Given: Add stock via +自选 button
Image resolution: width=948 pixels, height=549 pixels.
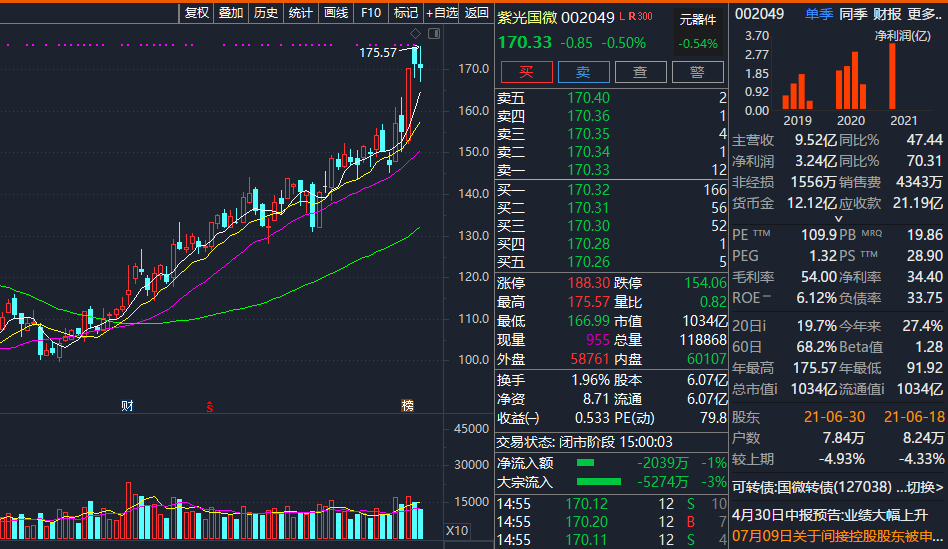Looking at the screenshot, I should point(442,13).
